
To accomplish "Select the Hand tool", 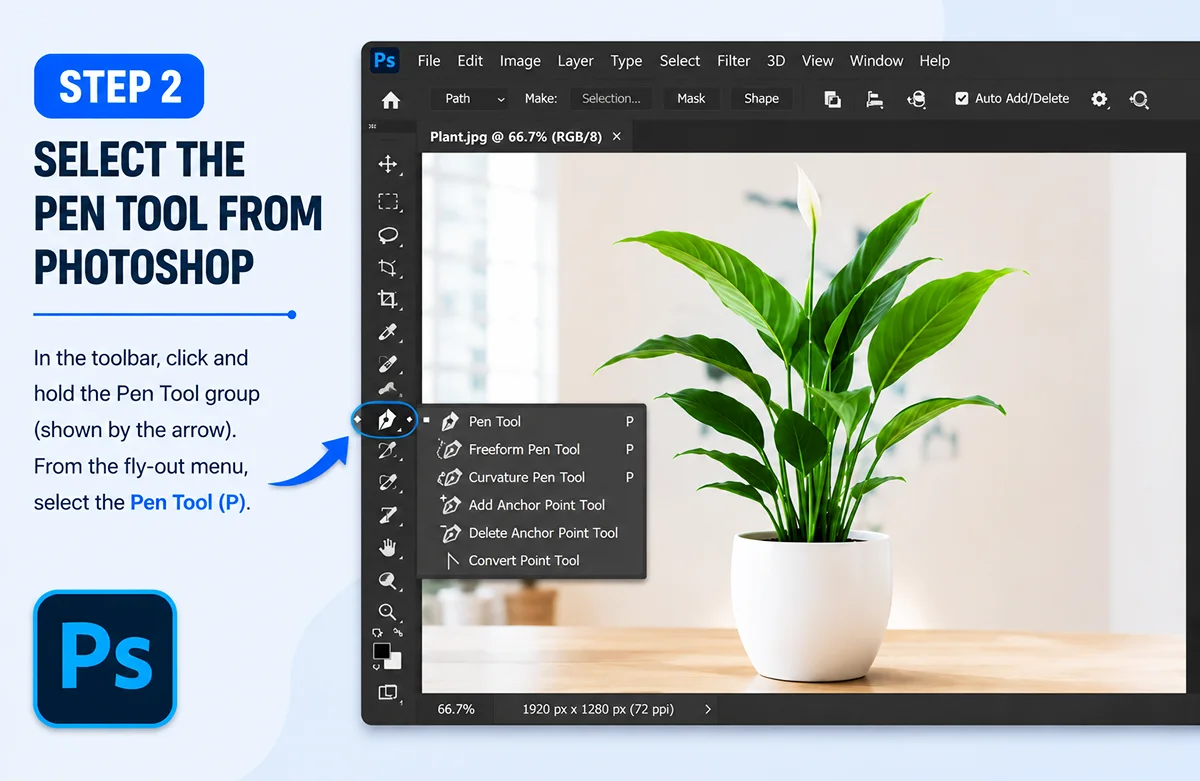I will 388,548.
